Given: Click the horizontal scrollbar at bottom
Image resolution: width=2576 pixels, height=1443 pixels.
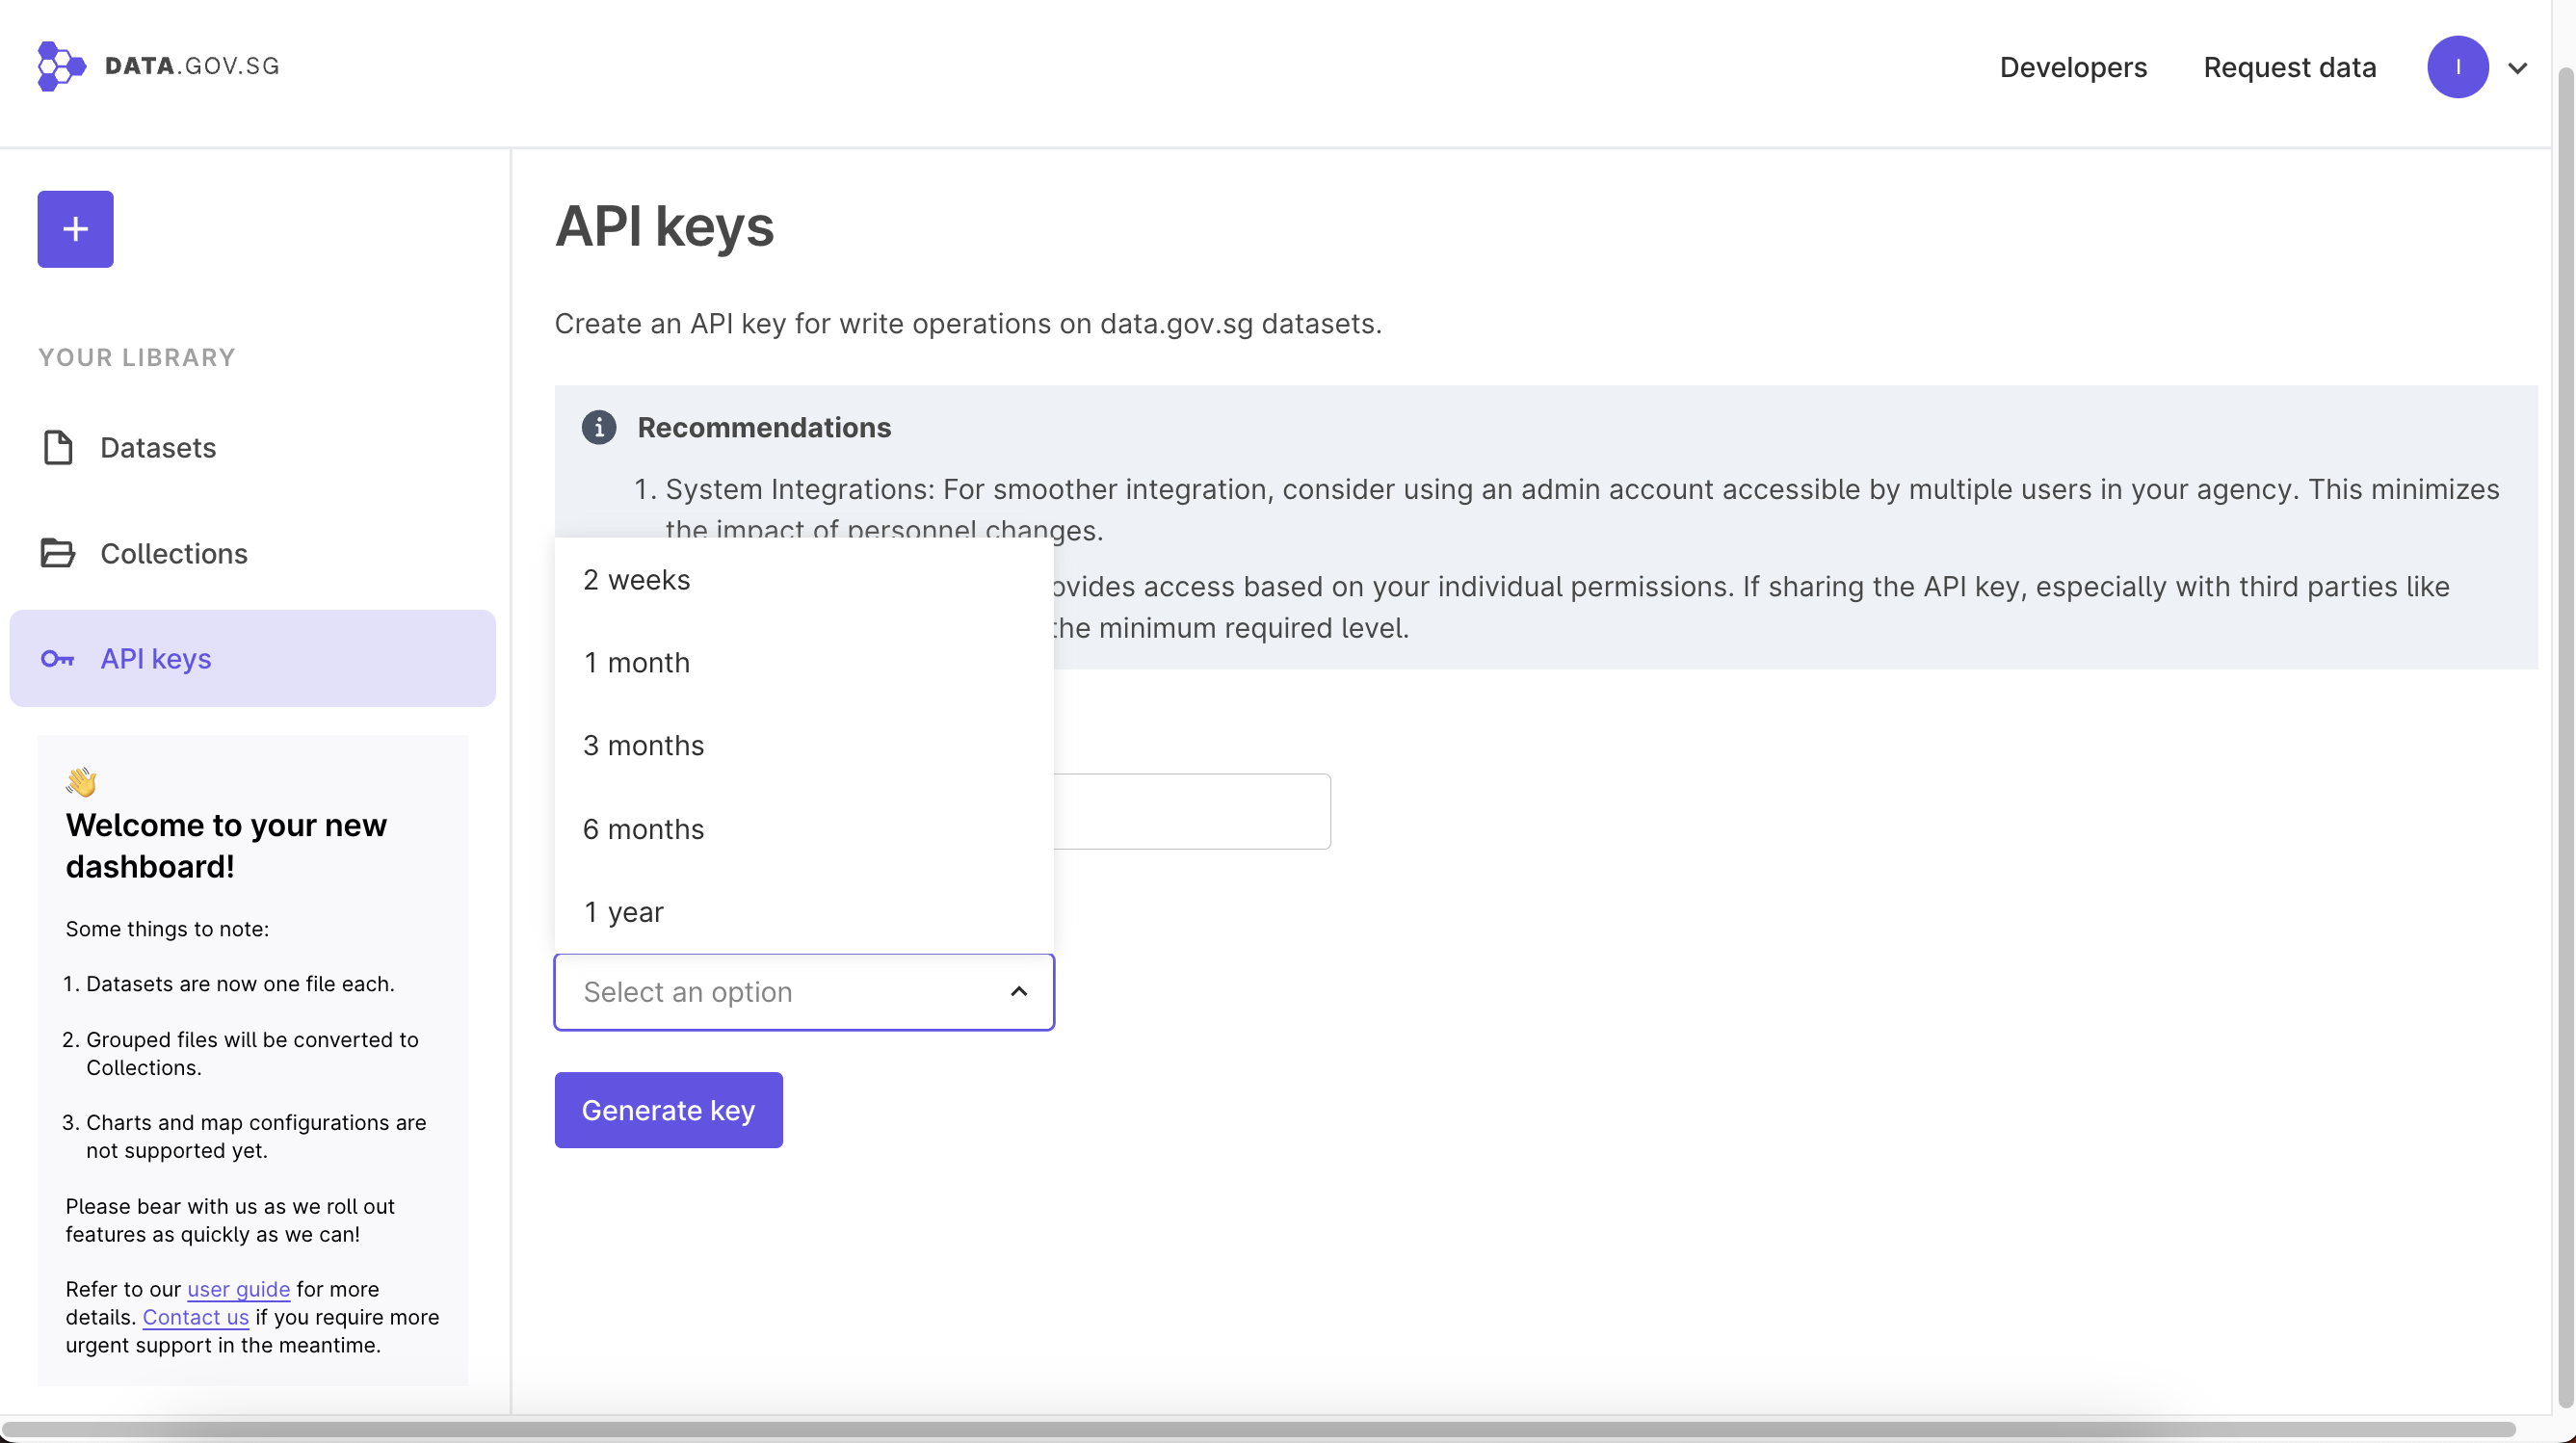Looking at the screenshot, I should pos(1260,1428).
